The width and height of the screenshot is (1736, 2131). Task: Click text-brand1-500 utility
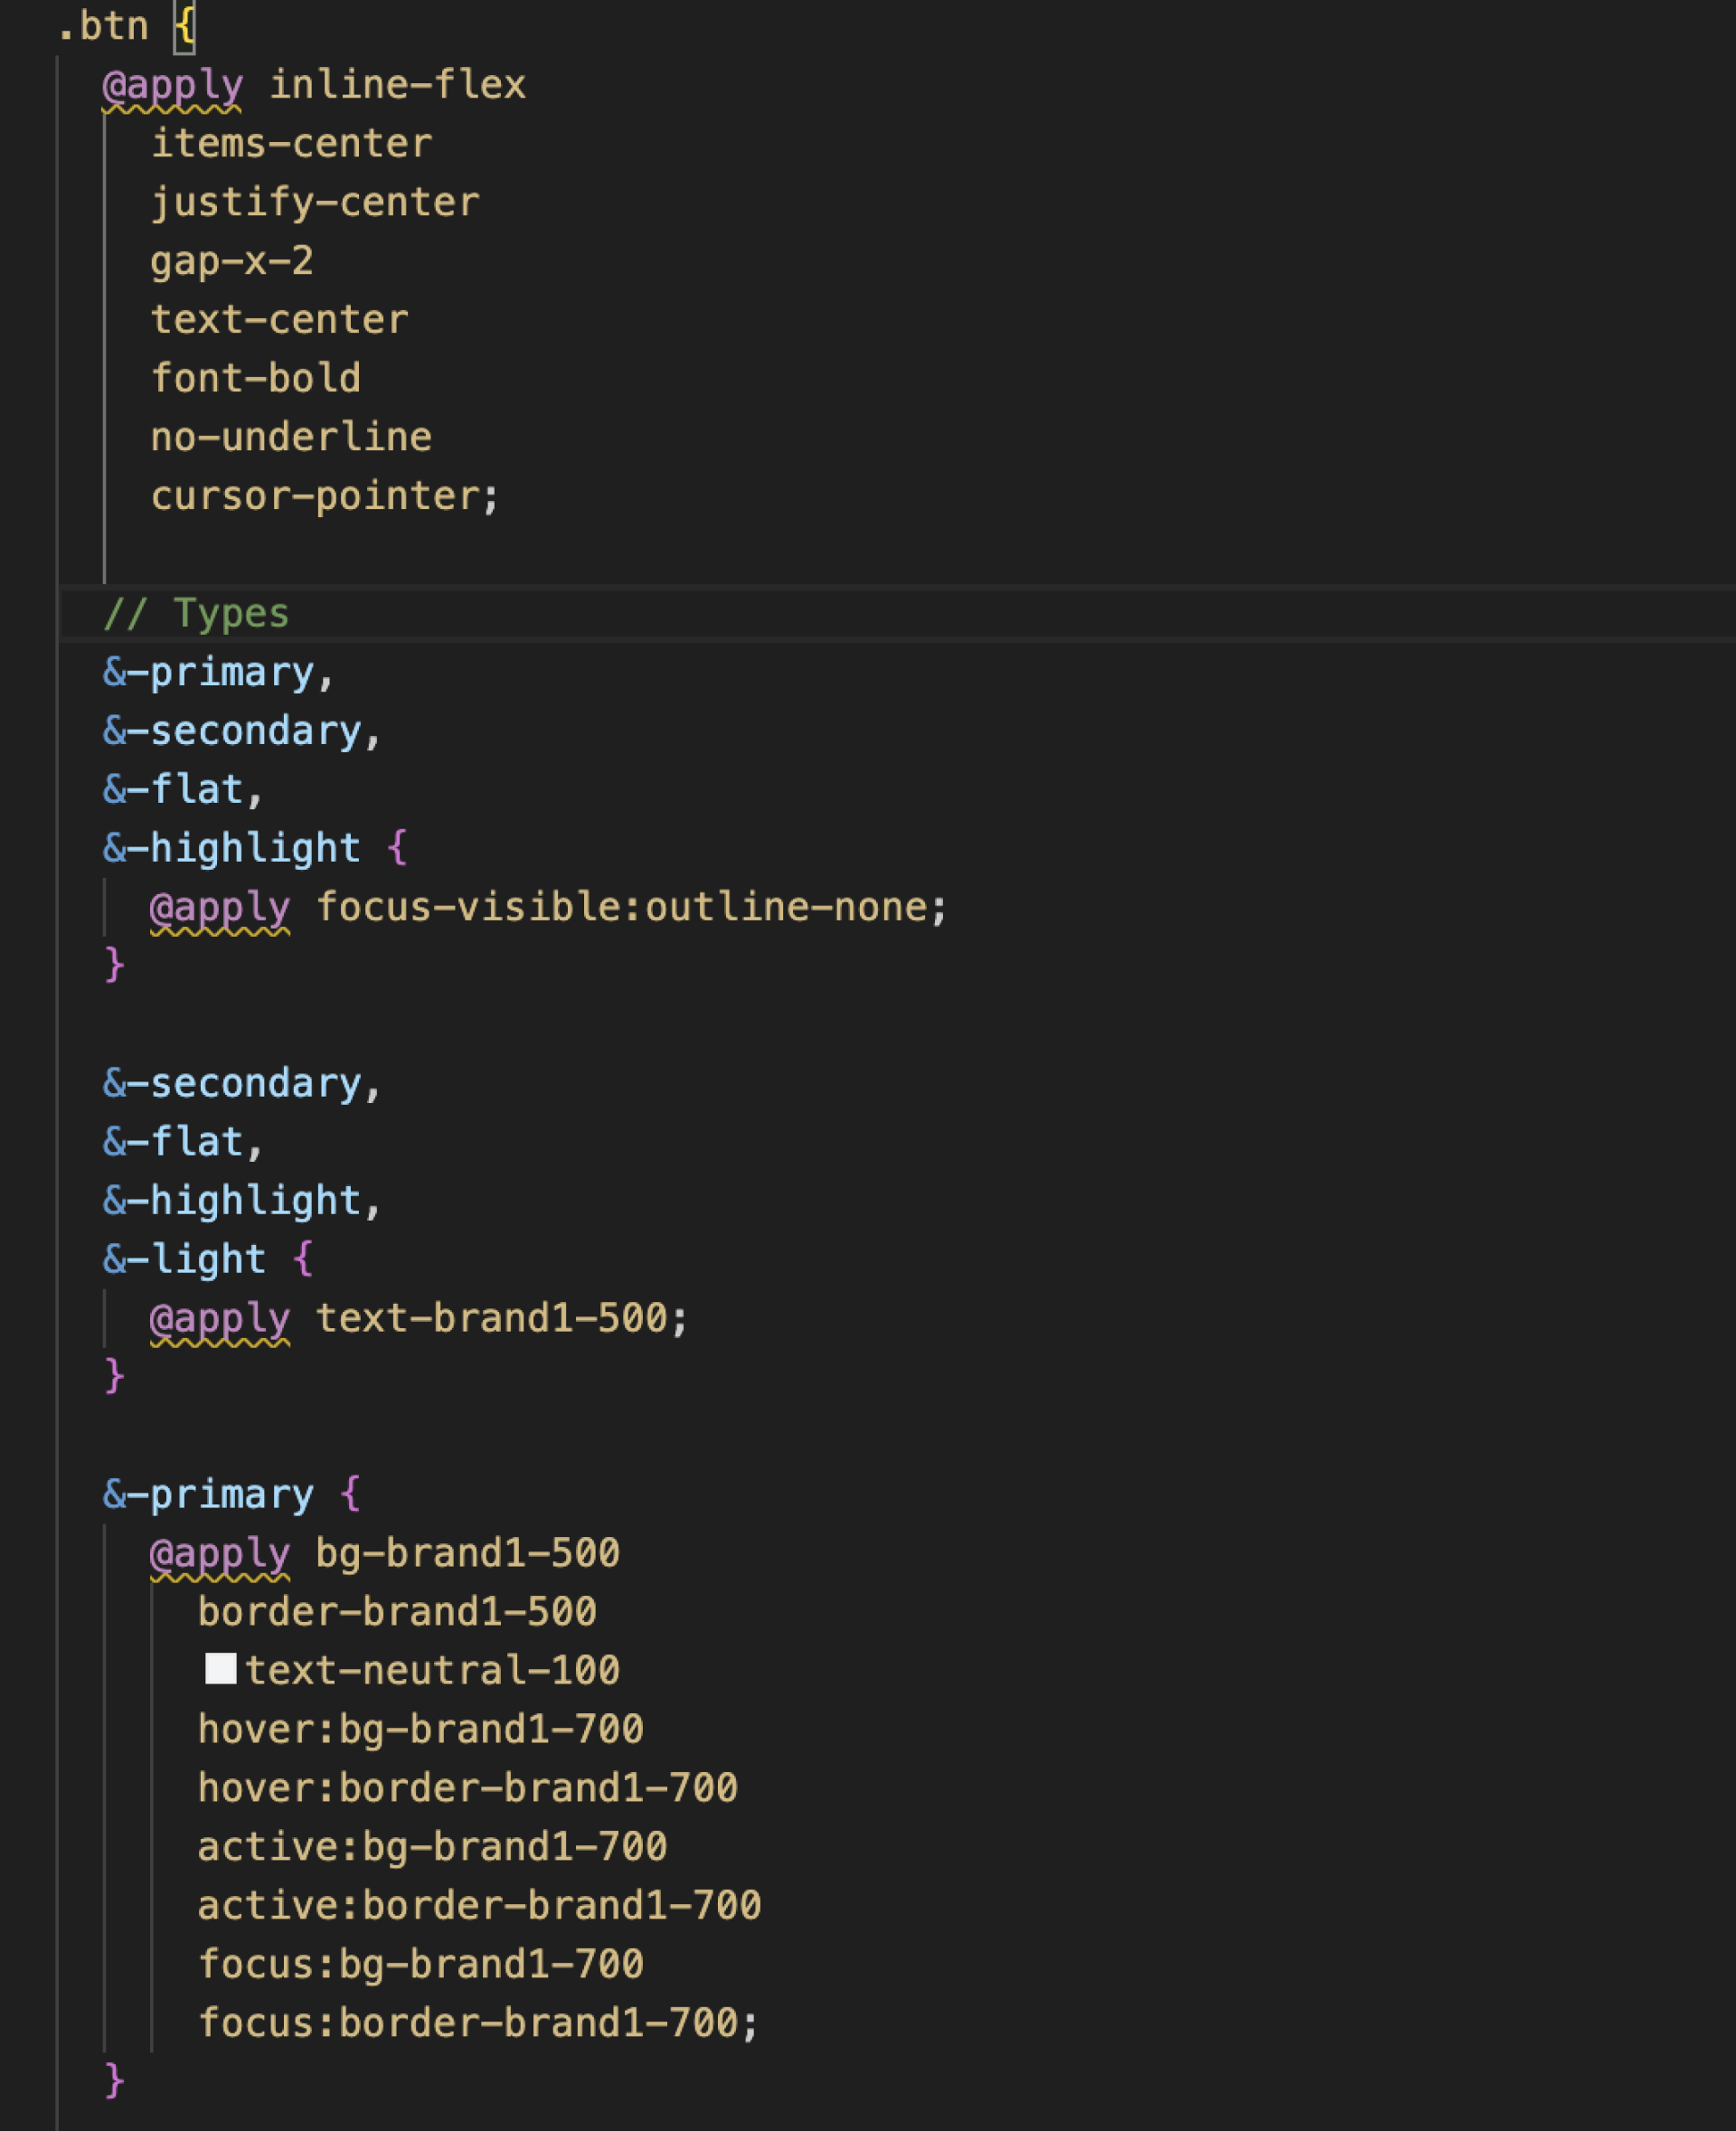click(x=491, y=1318)
